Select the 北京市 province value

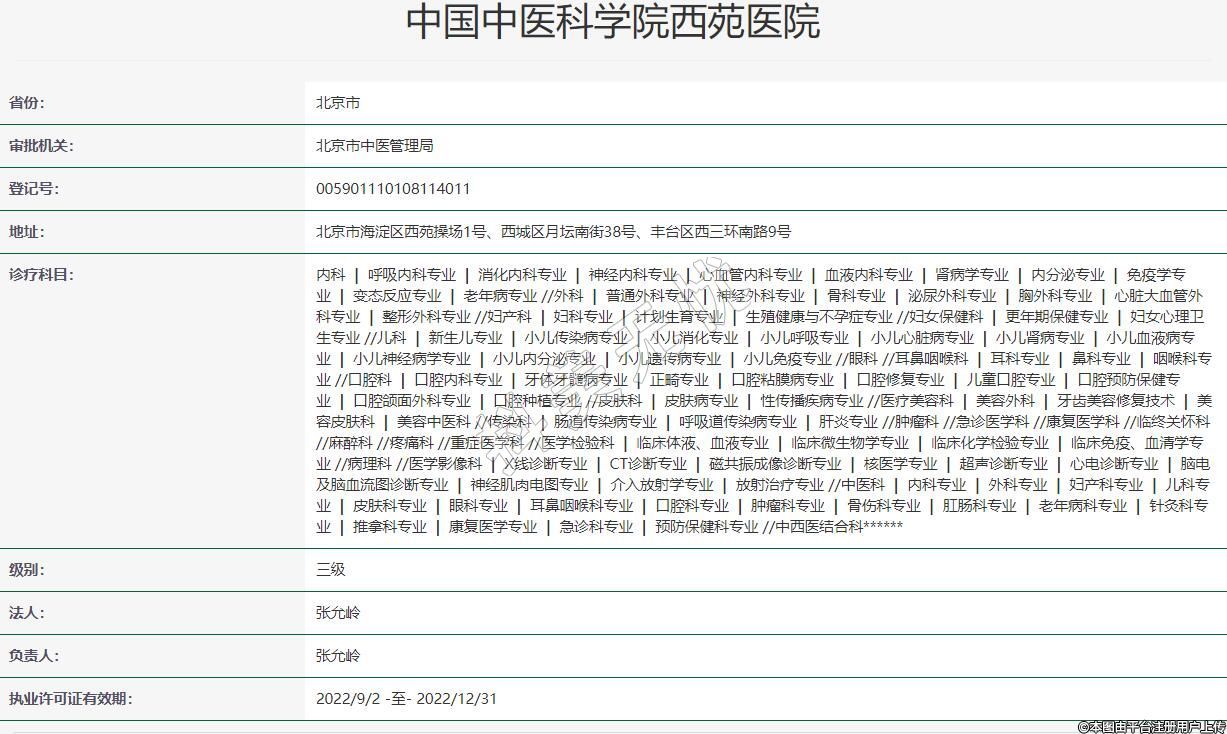[338, 103]
